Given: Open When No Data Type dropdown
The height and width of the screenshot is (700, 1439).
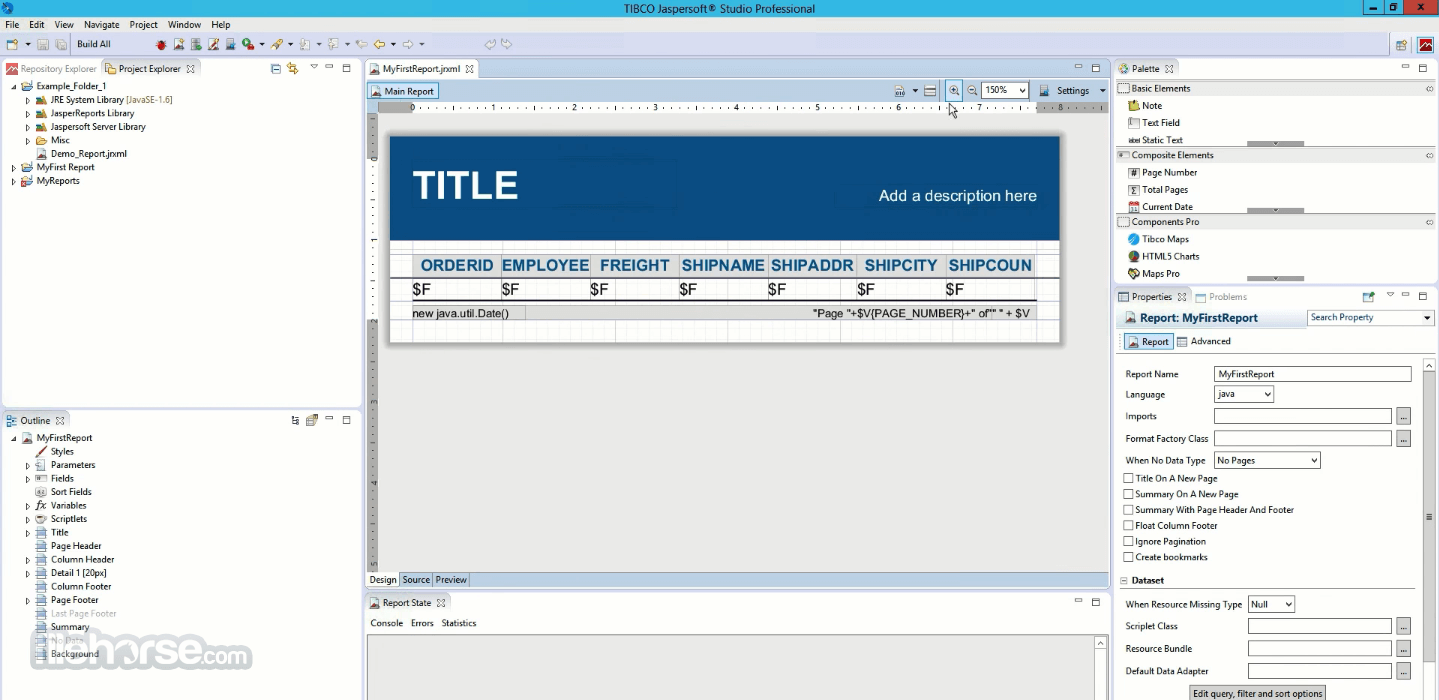Looking at the screenshot, I should [1267, 460].
